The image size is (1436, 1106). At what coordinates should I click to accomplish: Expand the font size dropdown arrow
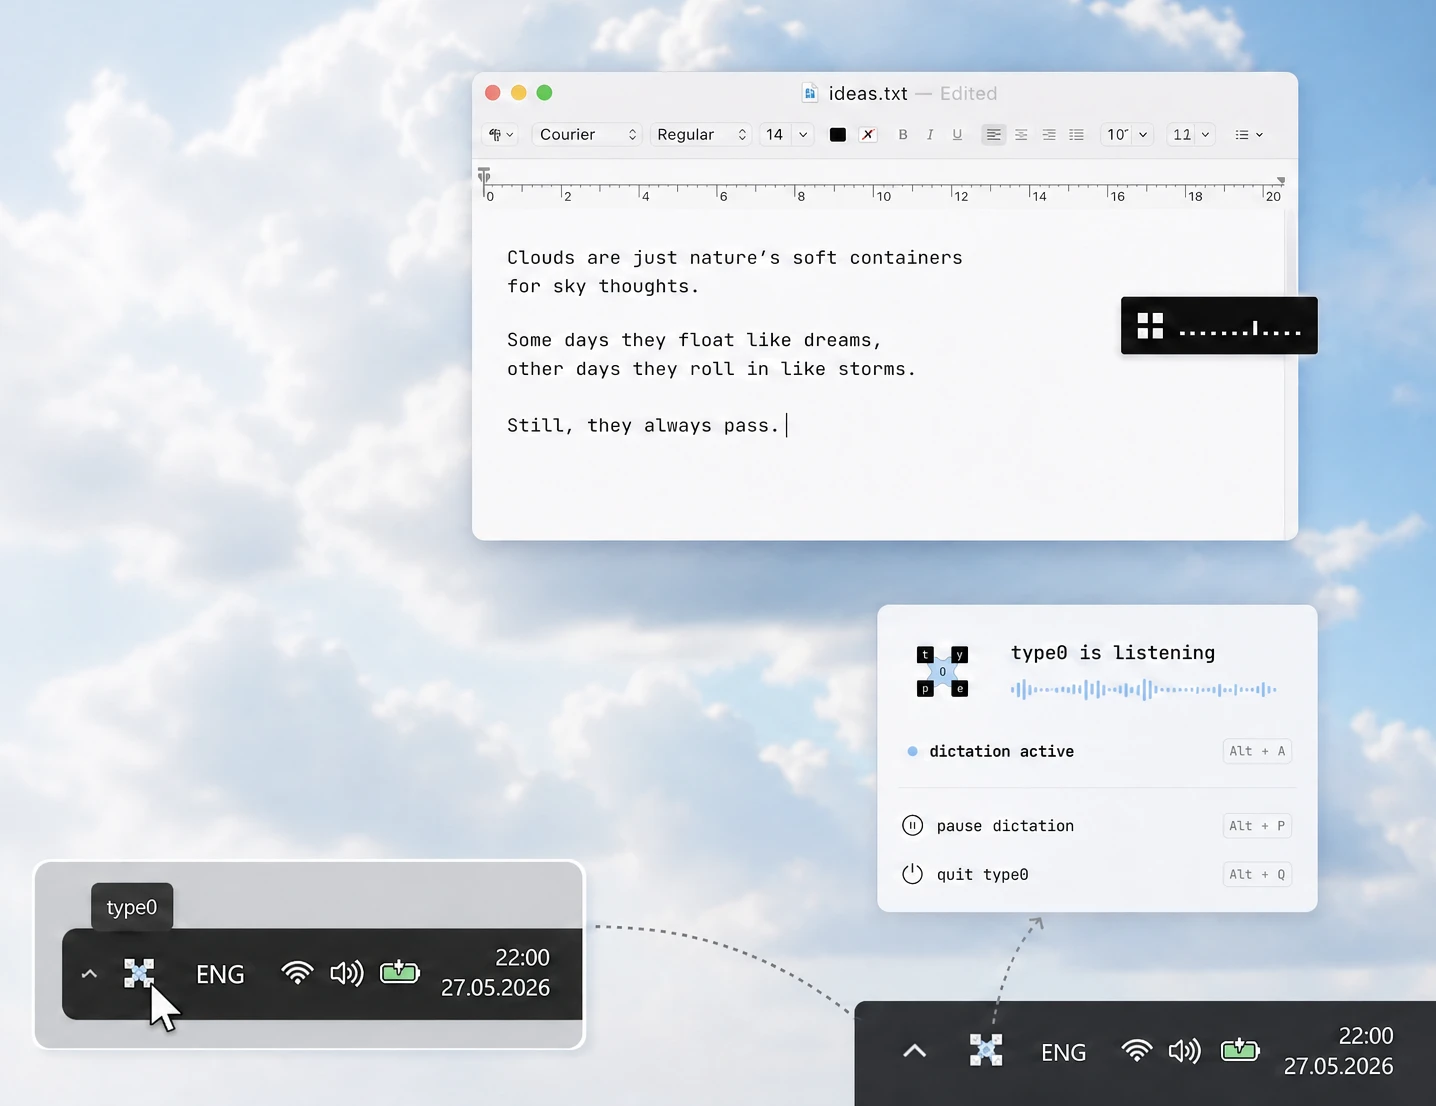(803, 134)
